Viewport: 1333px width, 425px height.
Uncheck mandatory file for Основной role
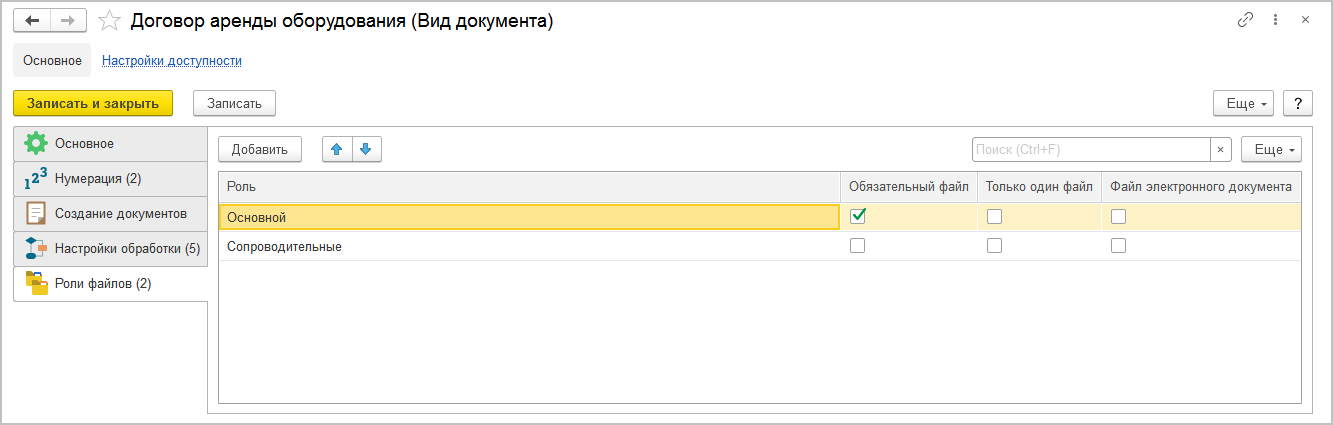[857, 216]
